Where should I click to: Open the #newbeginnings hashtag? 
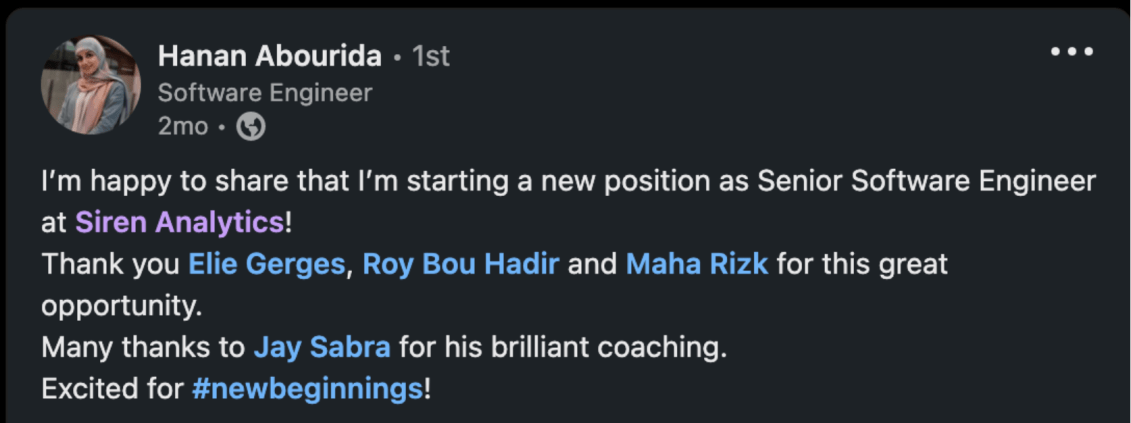(x=306, y=389)
